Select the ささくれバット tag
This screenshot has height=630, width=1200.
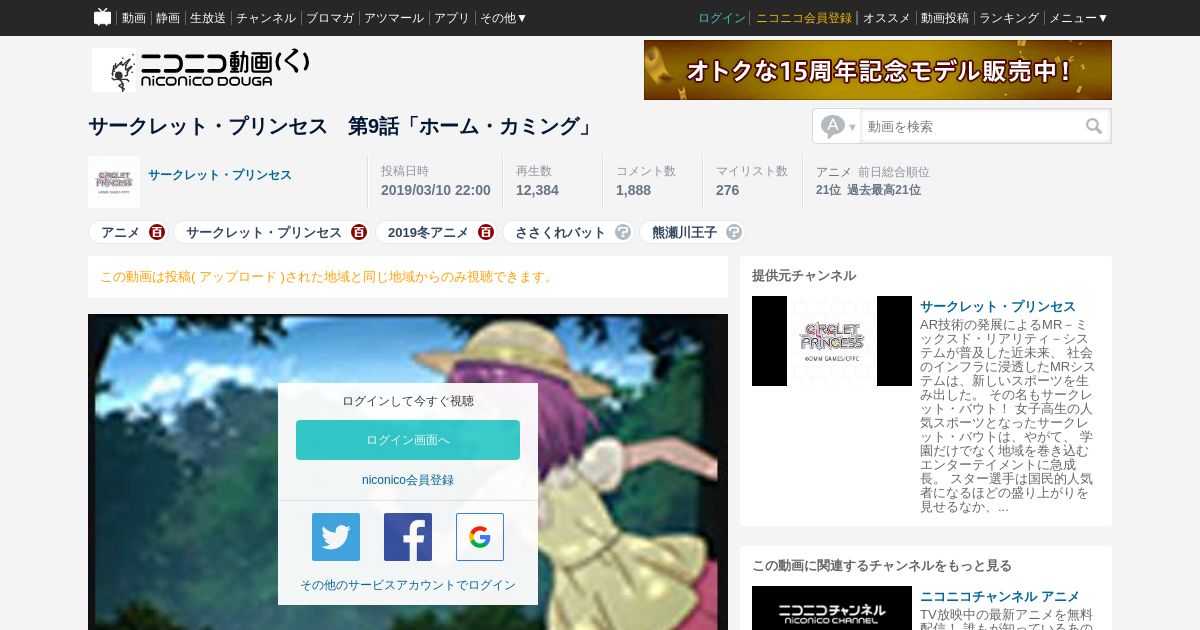pos(560,232)
